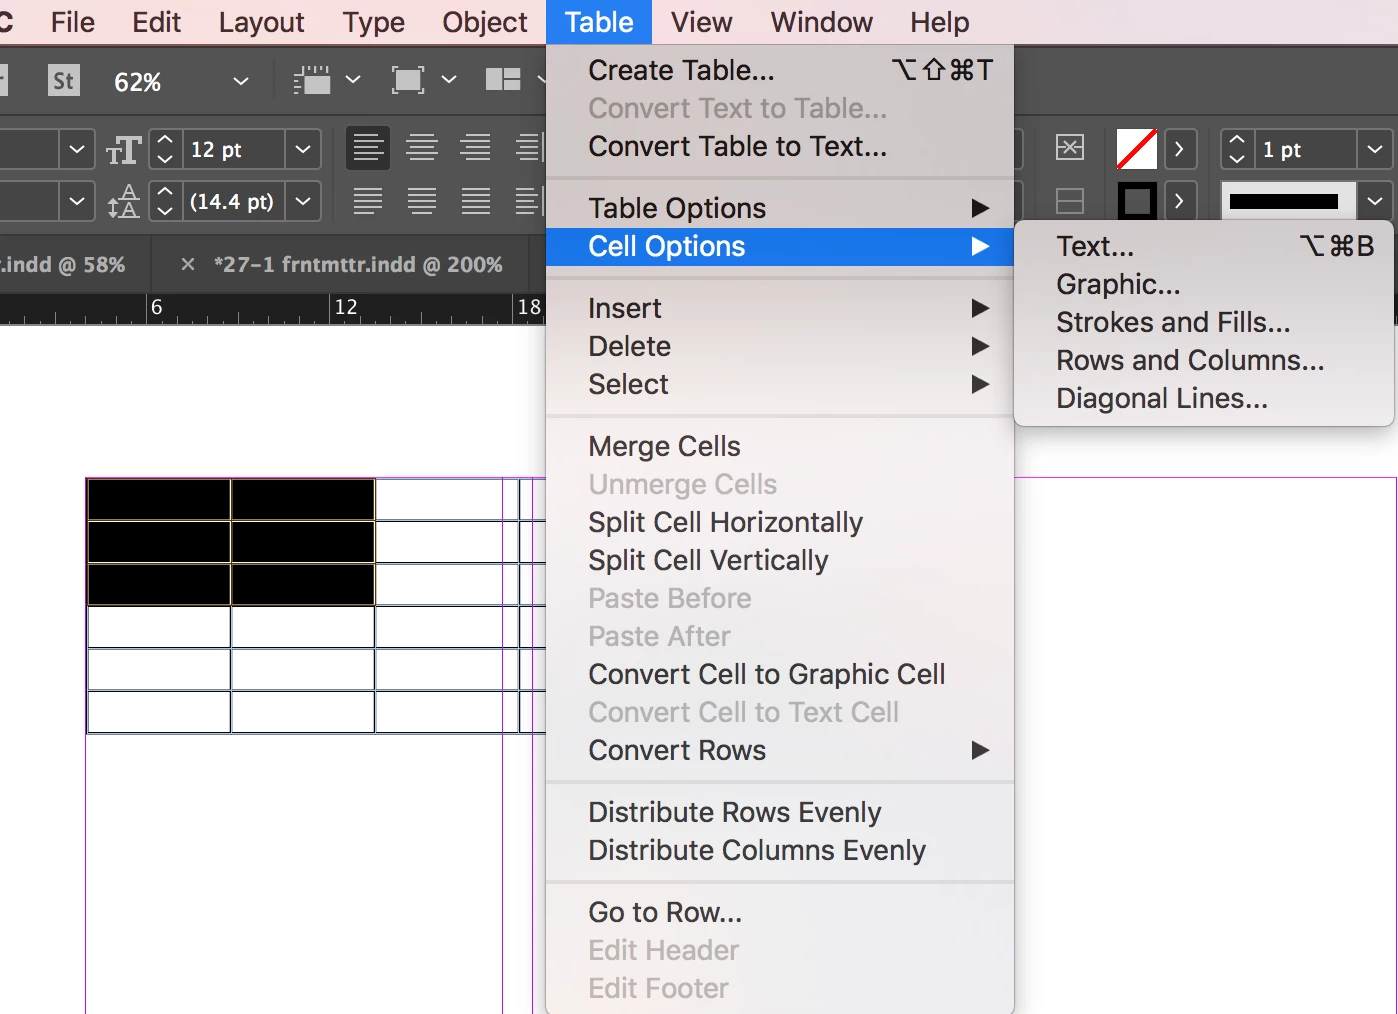Expand the Insert submenu
Viewport: 1398px width, 1014px height.
click(x=780, y=308)
